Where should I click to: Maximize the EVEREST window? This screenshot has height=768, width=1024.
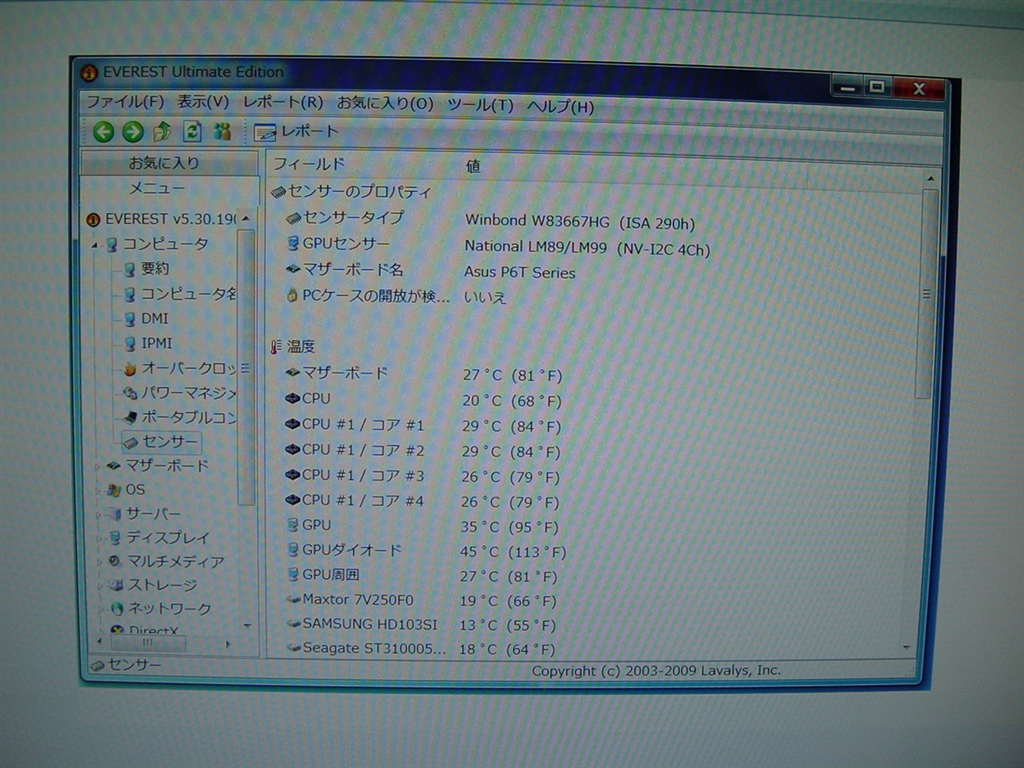(877, 86)
